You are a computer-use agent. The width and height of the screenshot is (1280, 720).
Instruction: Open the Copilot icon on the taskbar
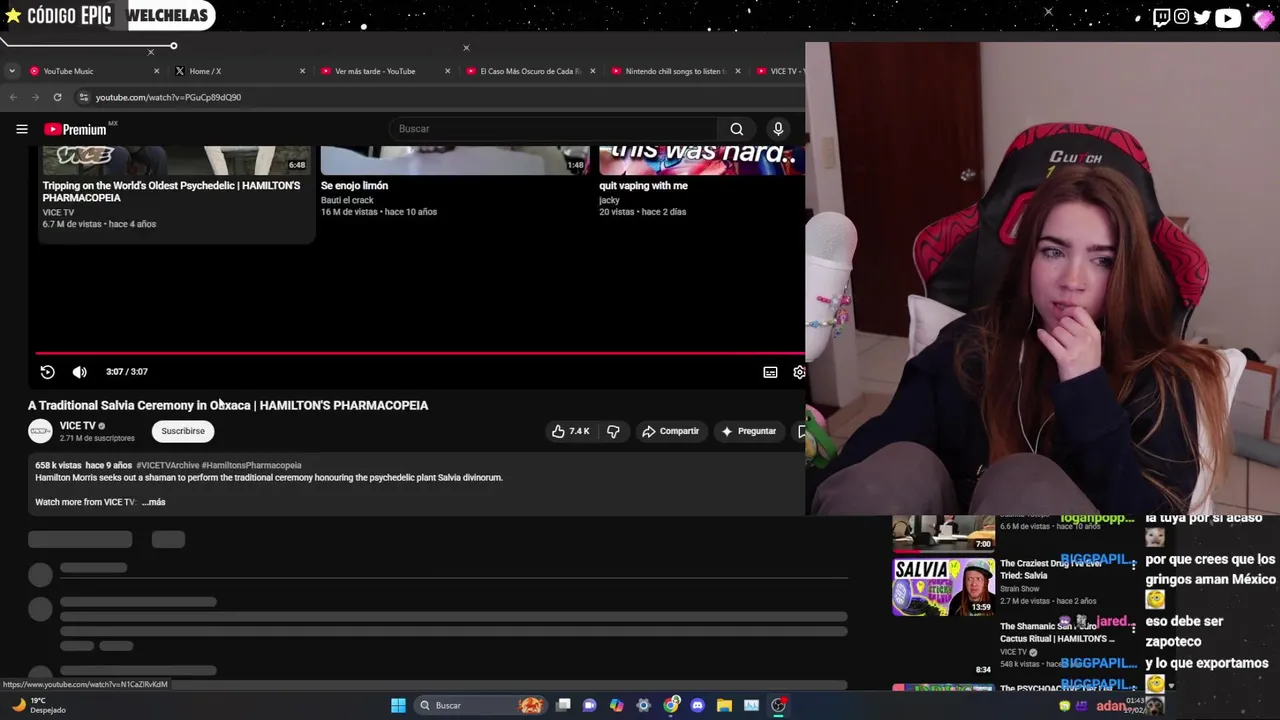coord(616,705)
